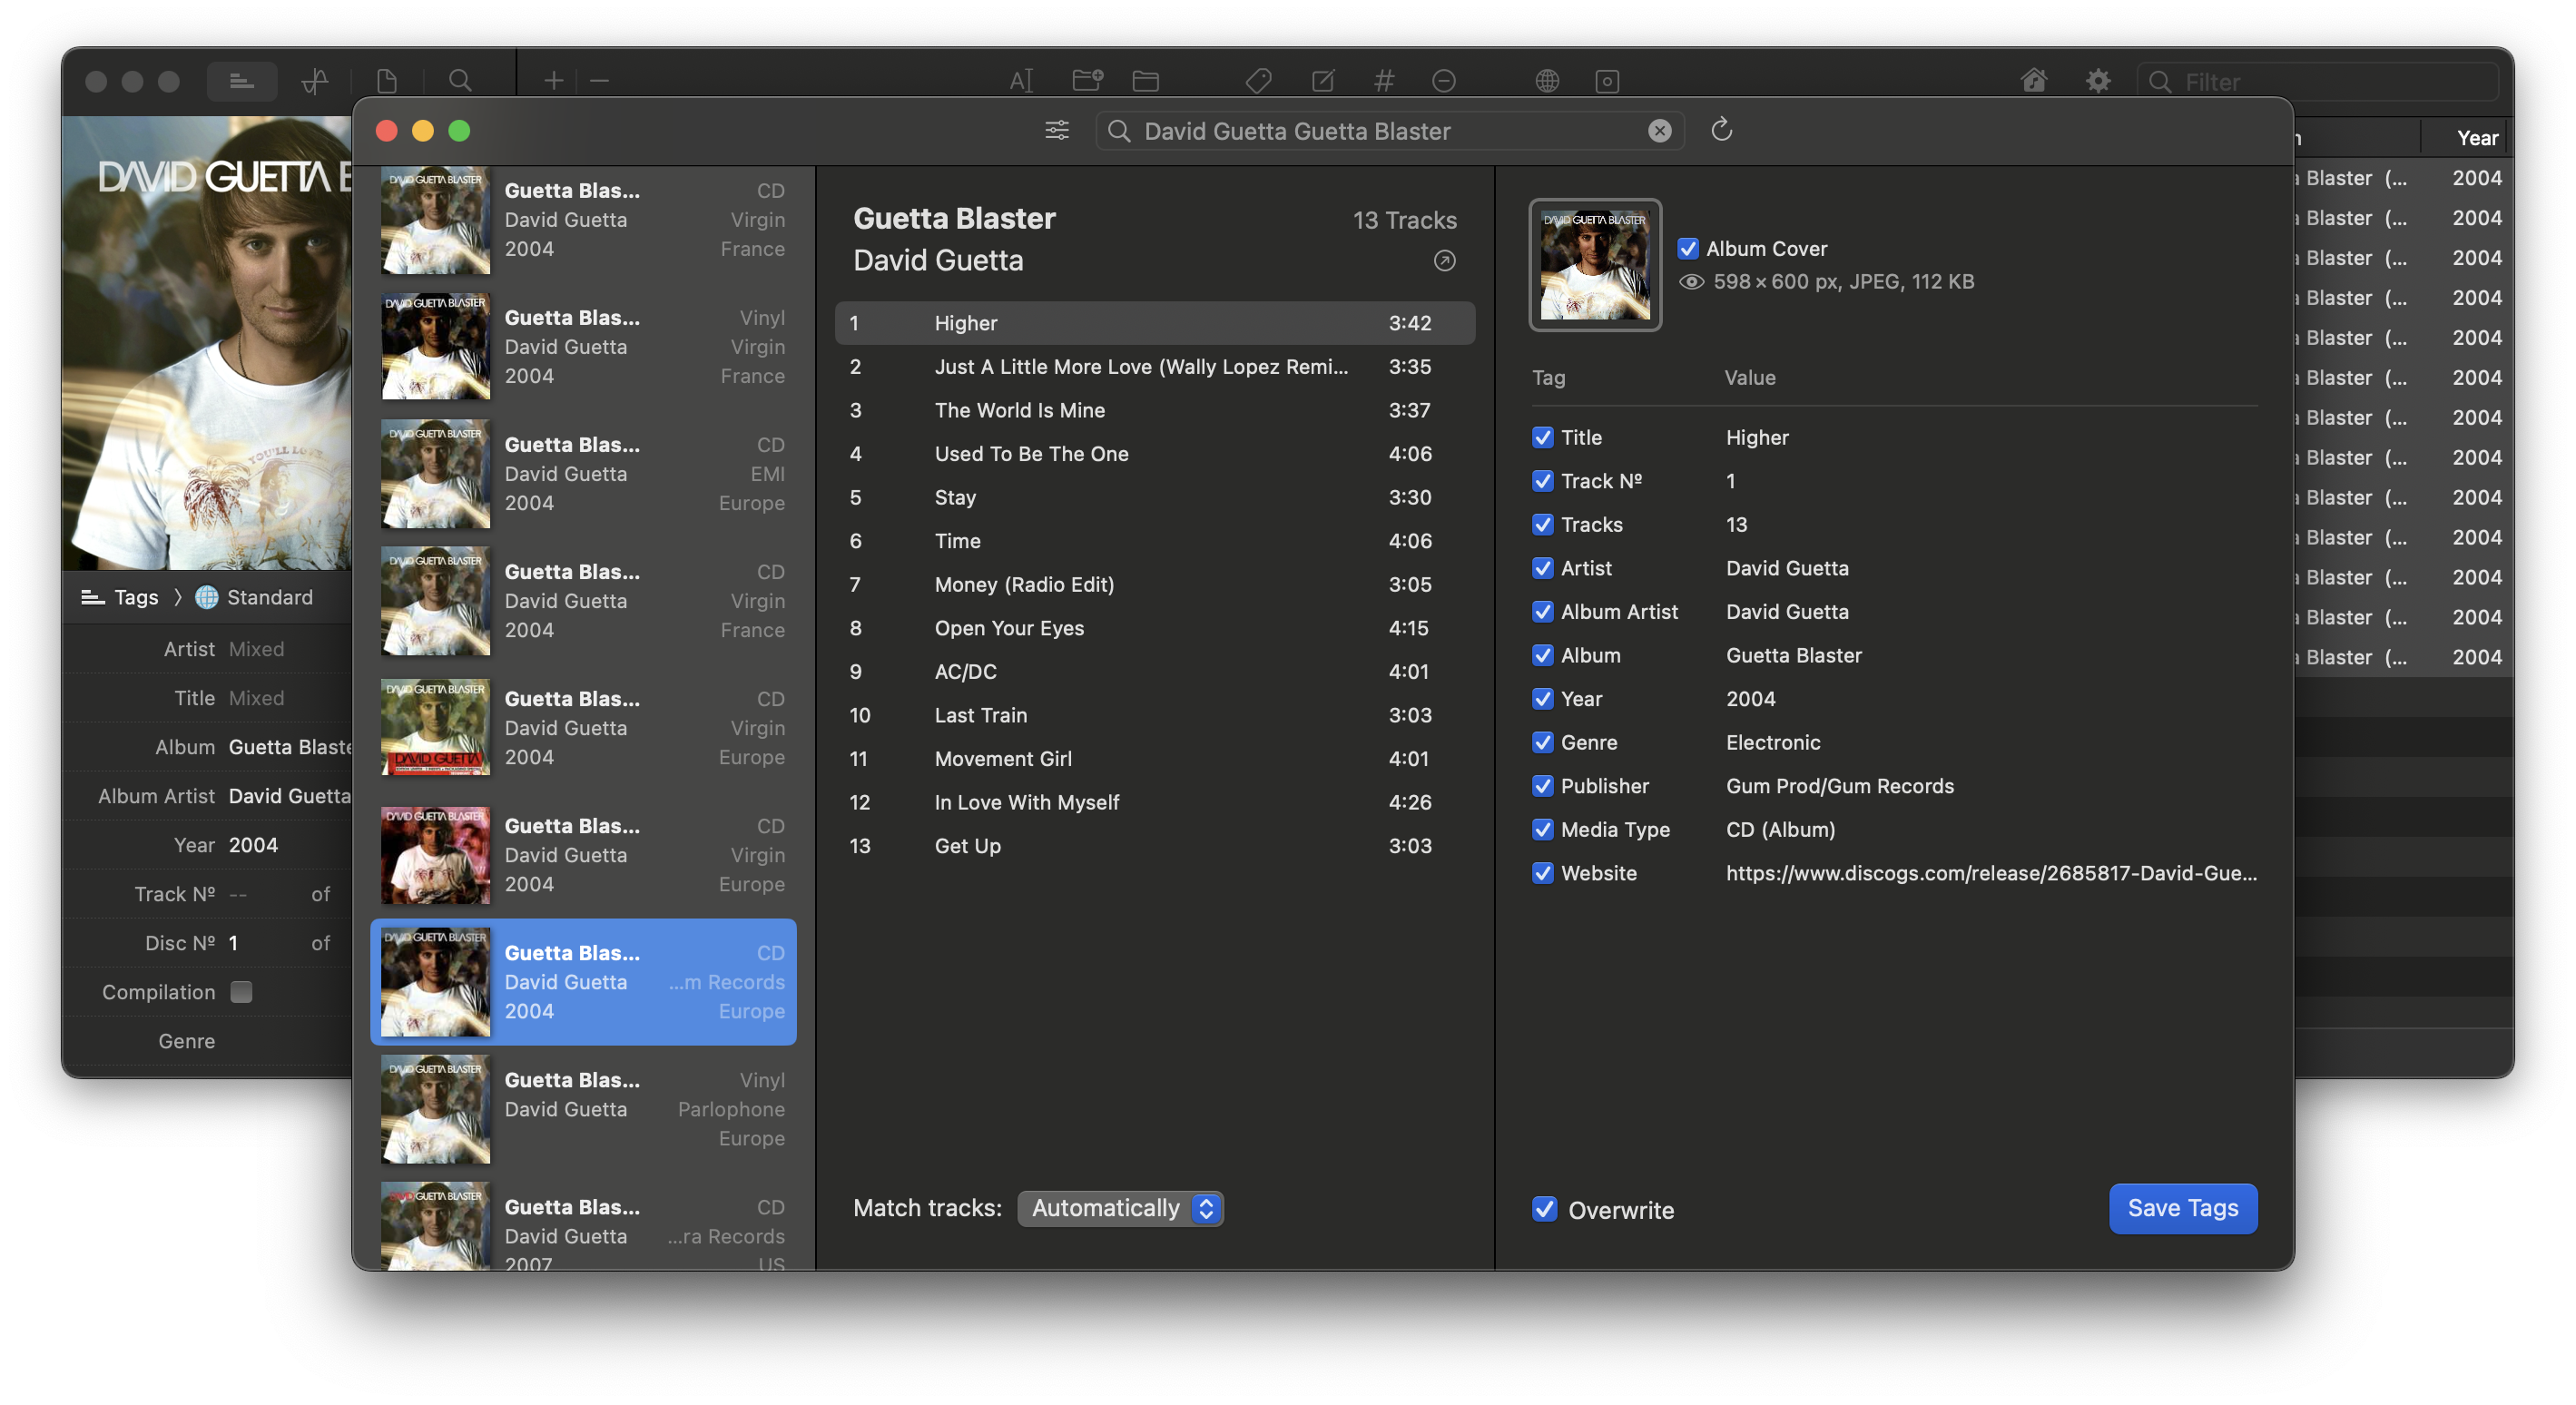Image resolution: width=2576 pixels, height=1405 pixels.
Task: Click the refresh search results icon
Action: [x=1721, y=130]
